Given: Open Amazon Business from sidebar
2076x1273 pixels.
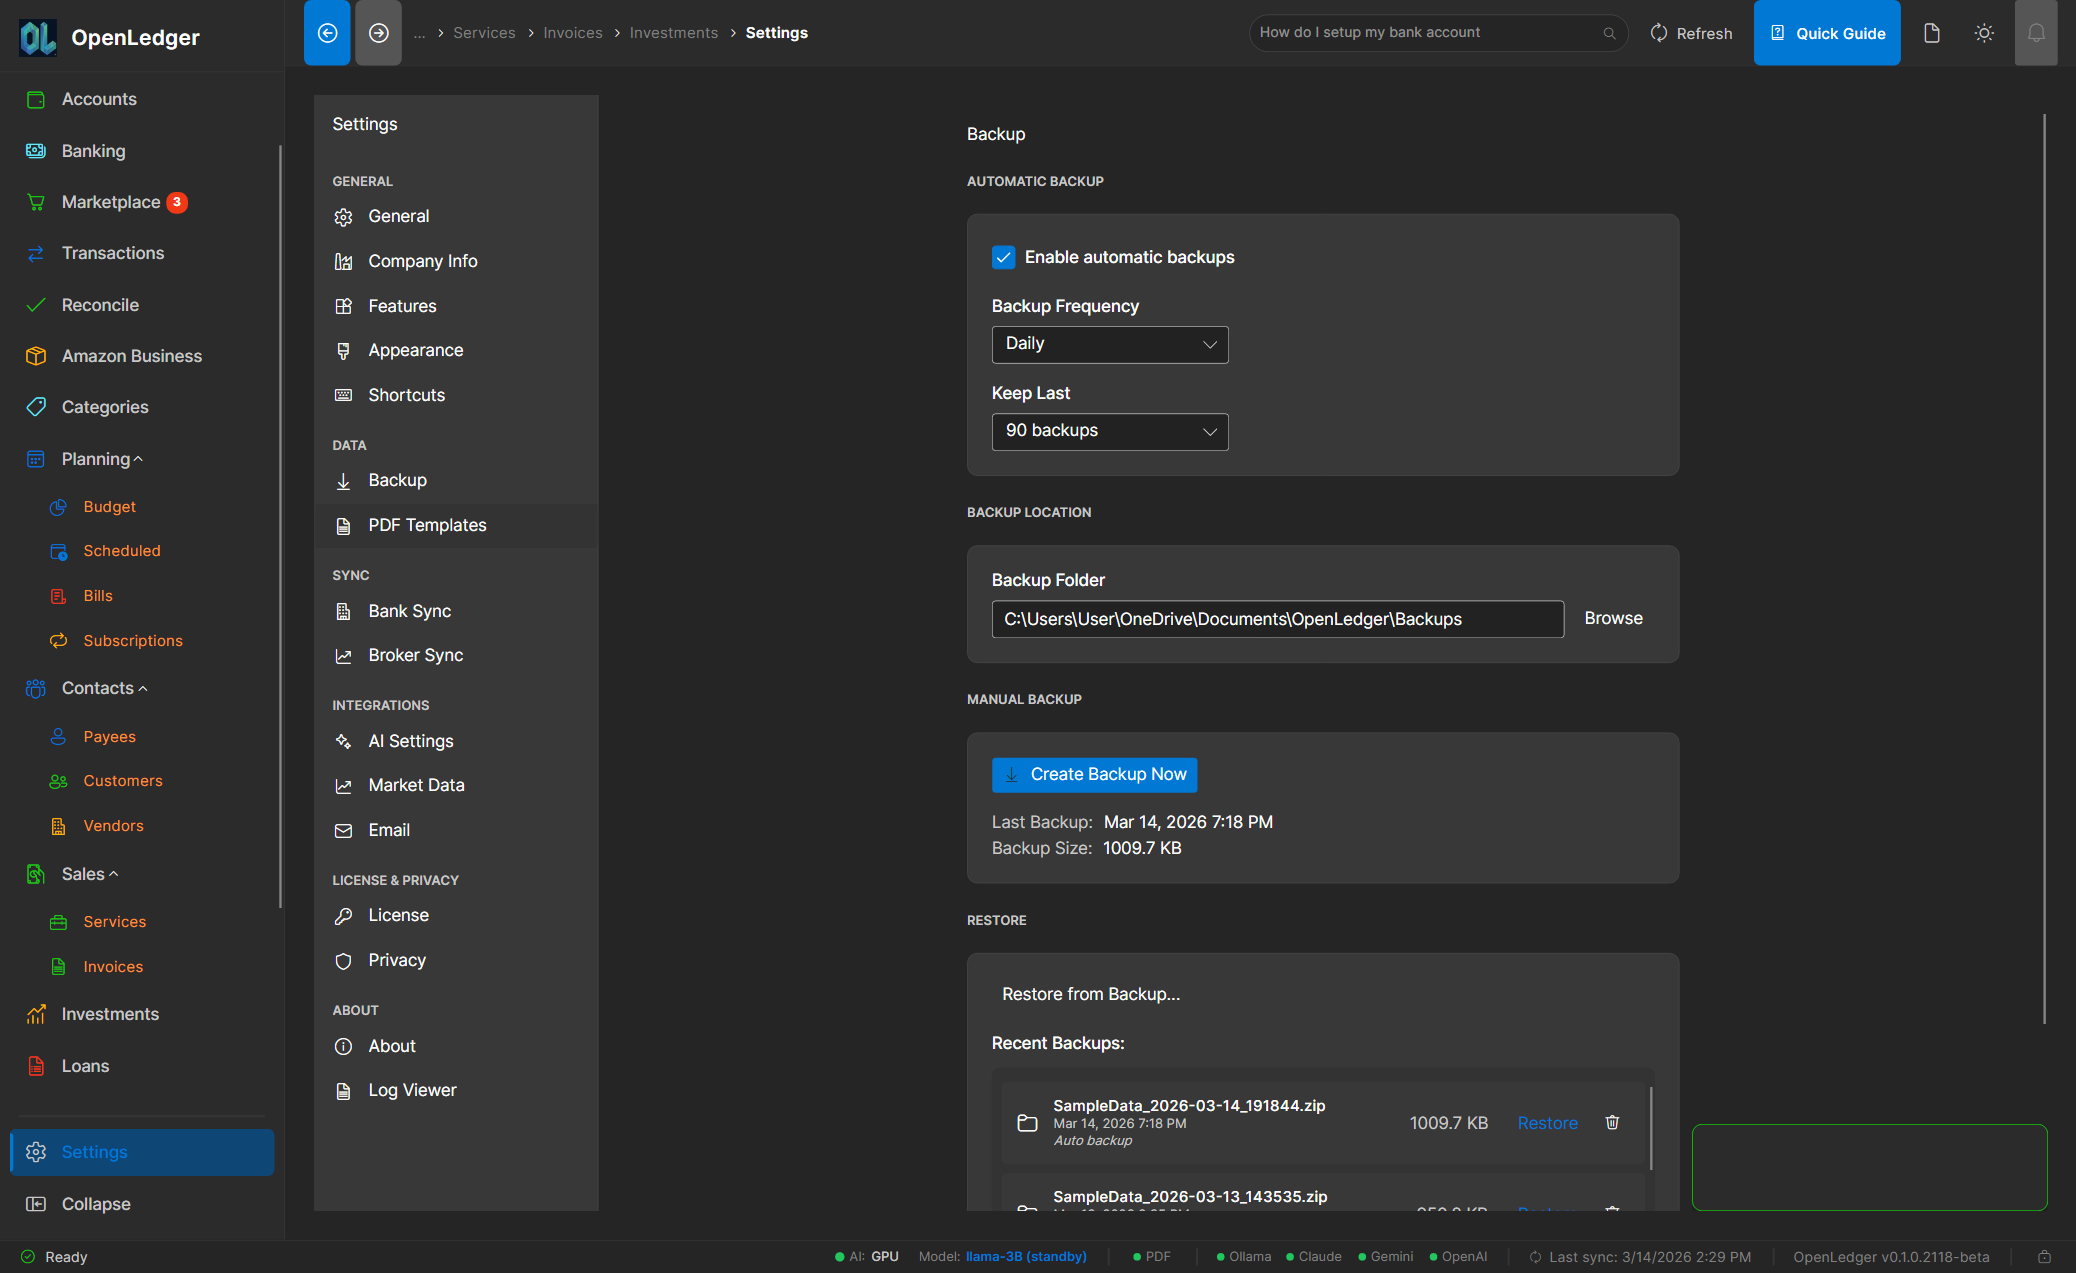Looking at the screenshot, I should [x=131, y=356].
